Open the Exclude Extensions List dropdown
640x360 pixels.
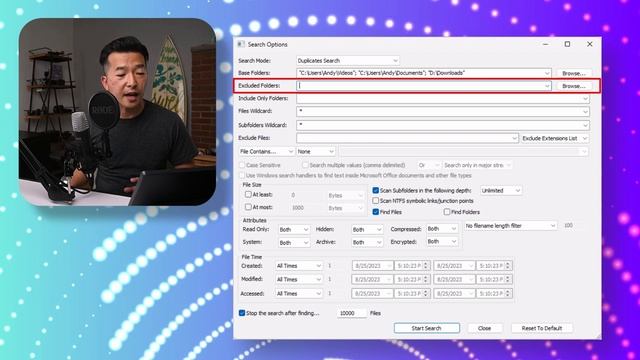(x=555, y=138)
